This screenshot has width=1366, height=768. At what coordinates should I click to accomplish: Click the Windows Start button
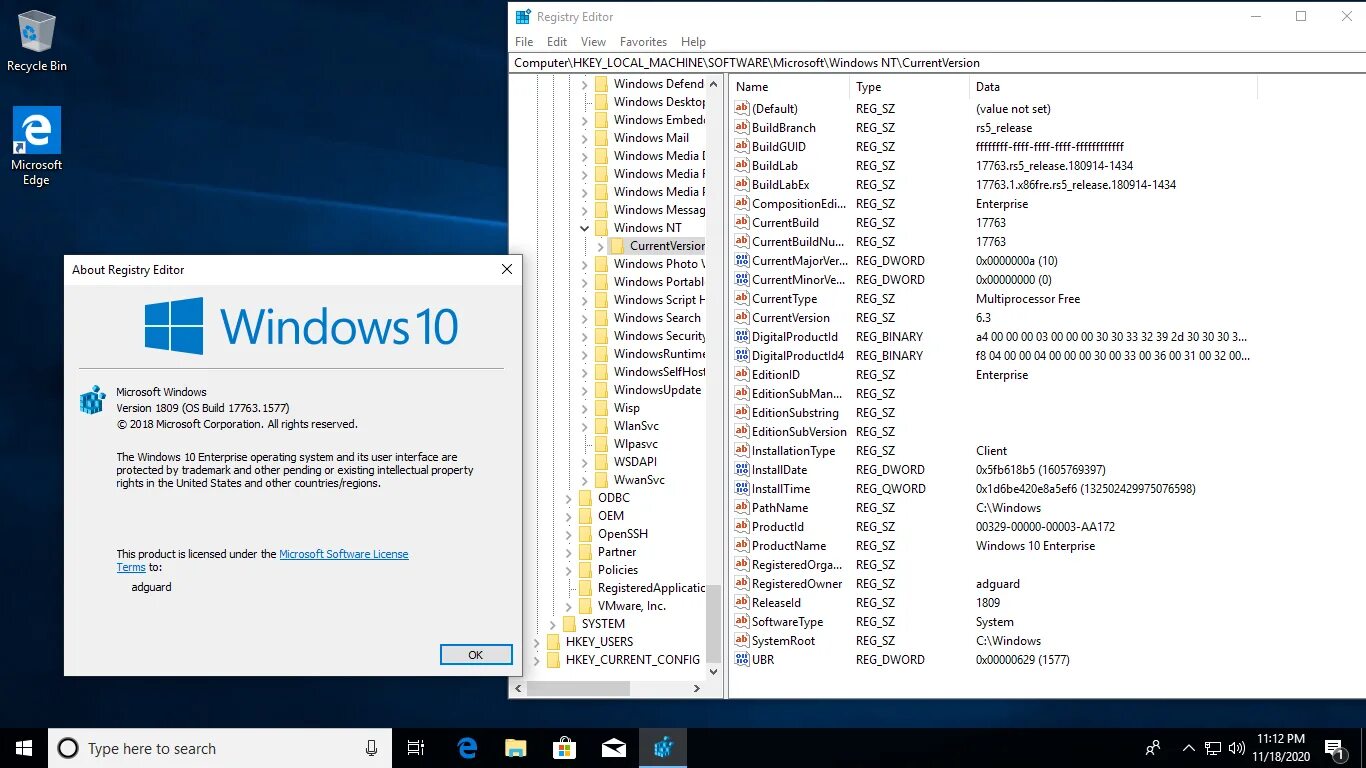[x=24, y=748]
